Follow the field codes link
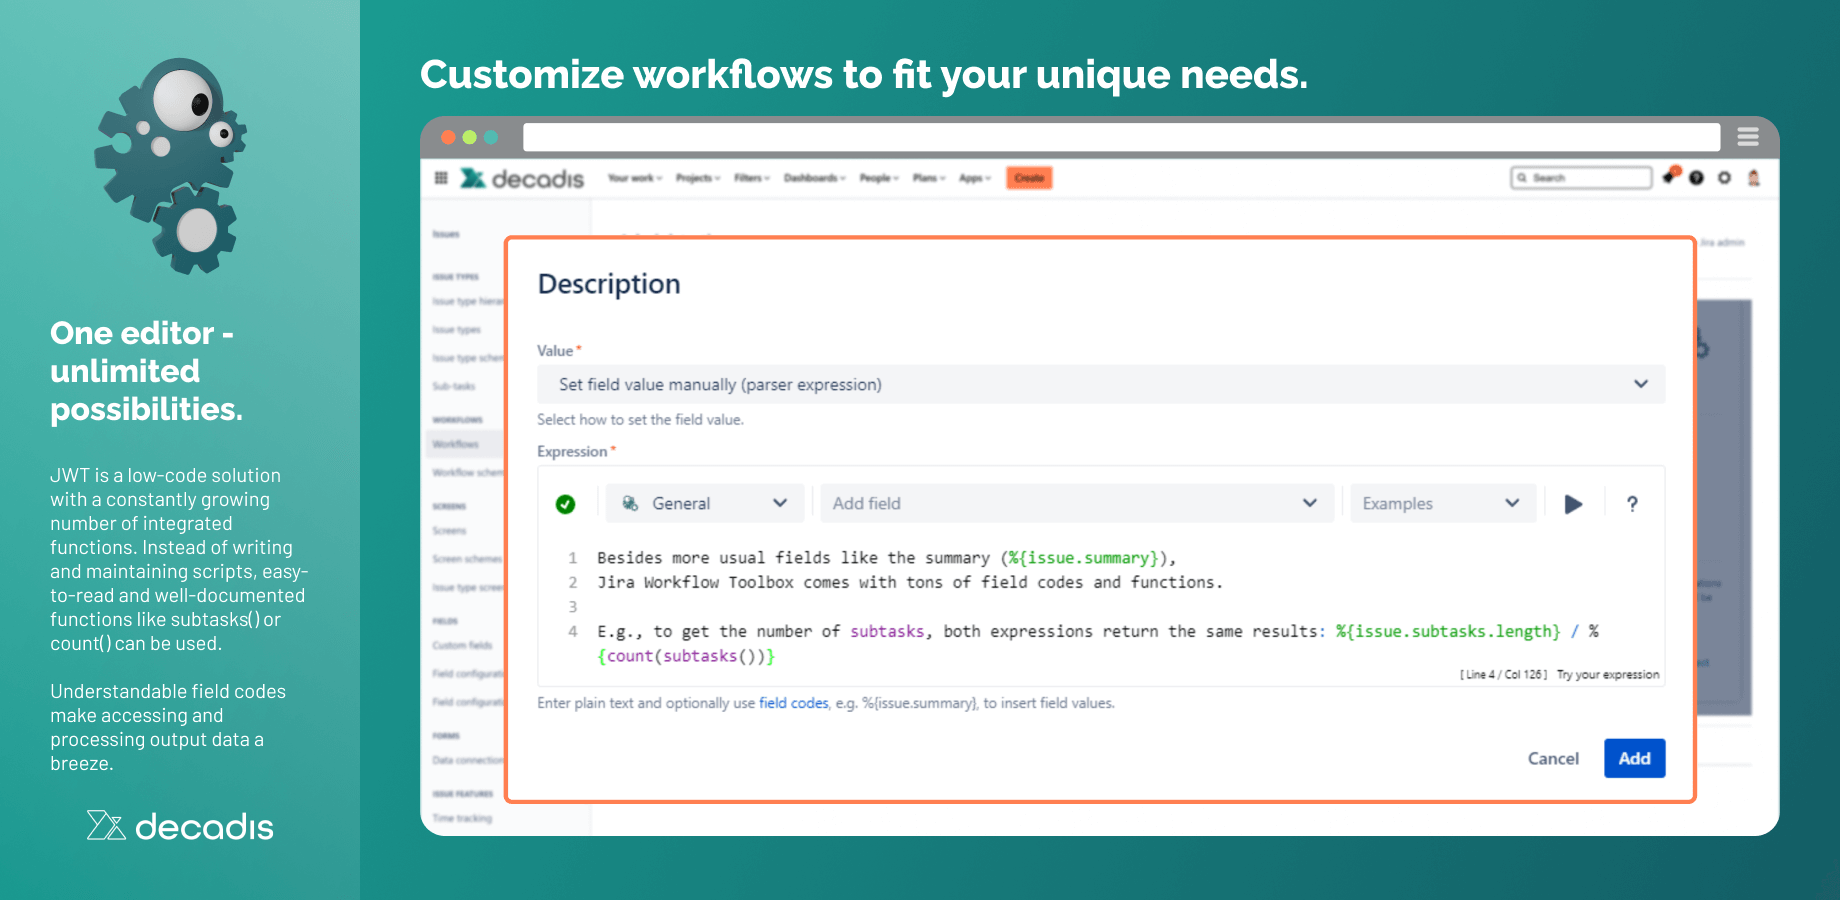Image resolution: width=1840 pixels, height=900 pixels. [793, 703]
